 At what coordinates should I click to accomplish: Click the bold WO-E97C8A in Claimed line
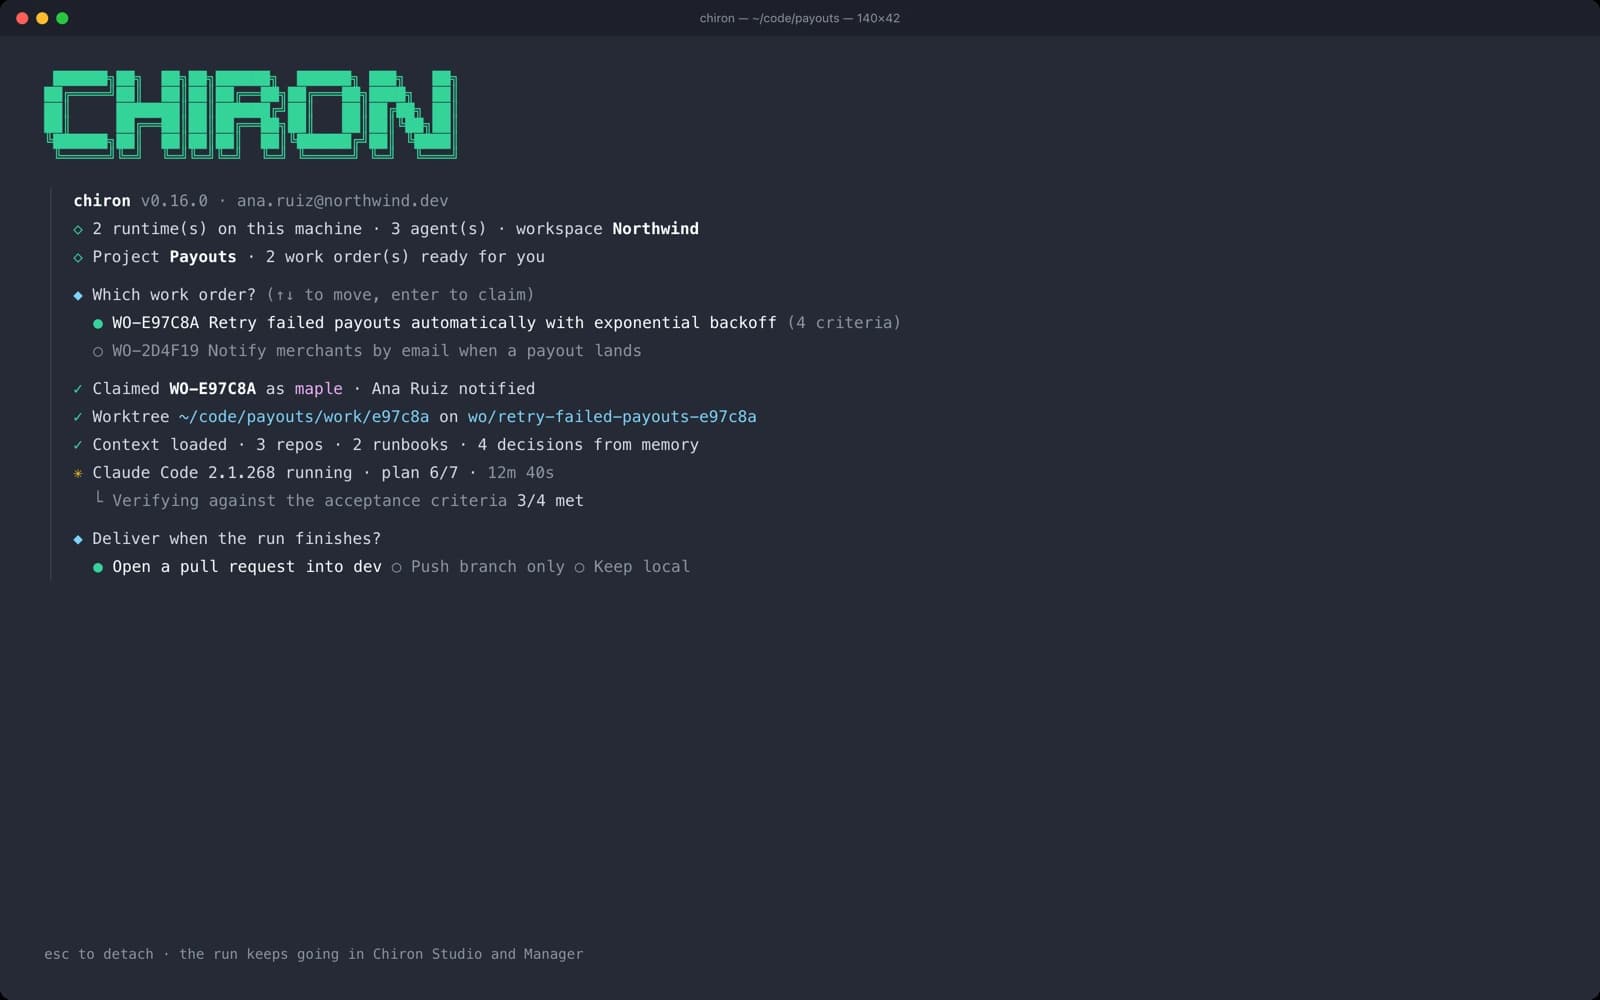[x=212, y=389]
